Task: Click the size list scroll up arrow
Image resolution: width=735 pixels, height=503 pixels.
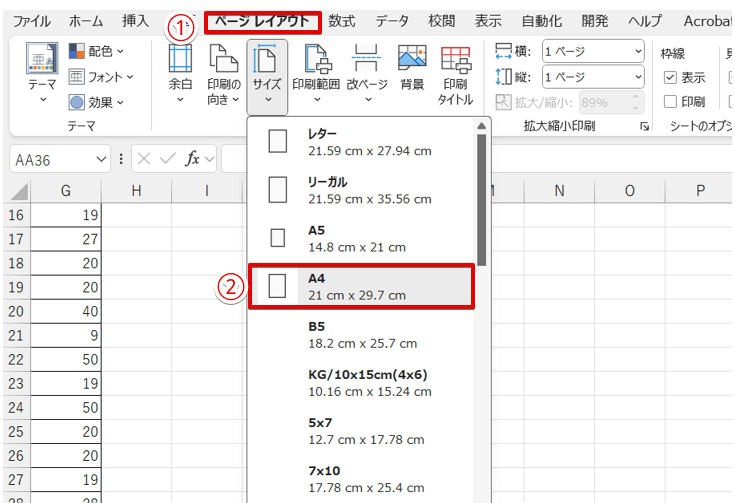Action: (x=481, y=126)
